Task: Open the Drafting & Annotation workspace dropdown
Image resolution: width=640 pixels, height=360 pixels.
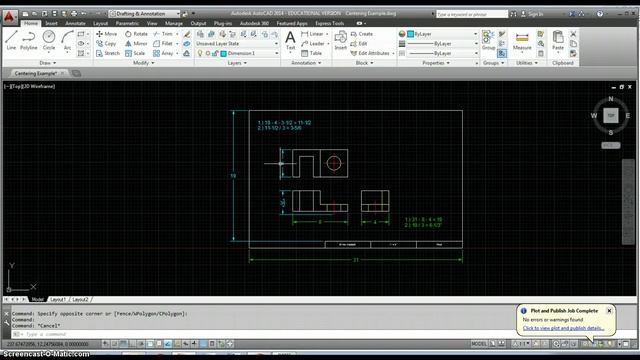Action: (144, 14)
